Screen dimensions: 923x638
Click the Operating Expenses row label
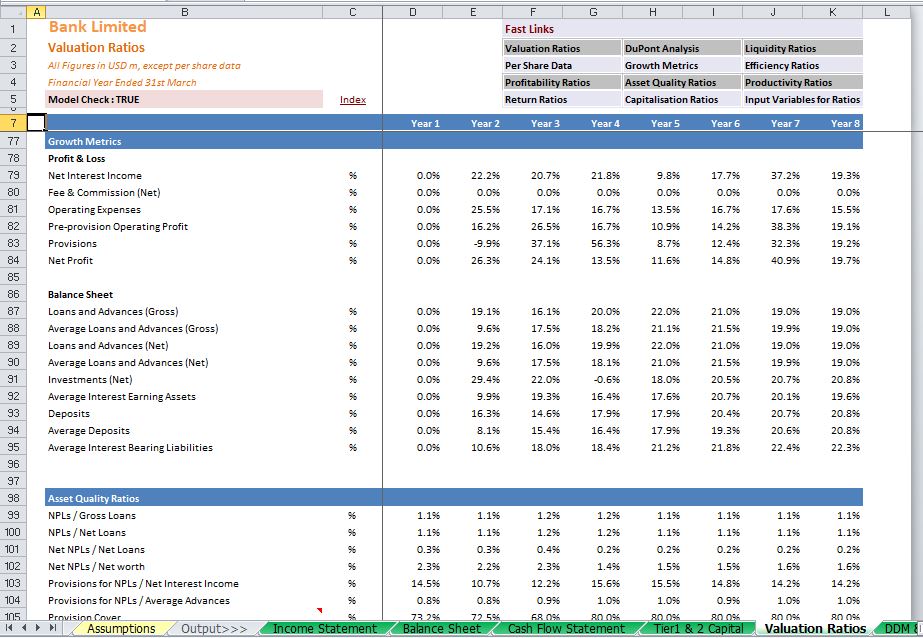[94, 210]
